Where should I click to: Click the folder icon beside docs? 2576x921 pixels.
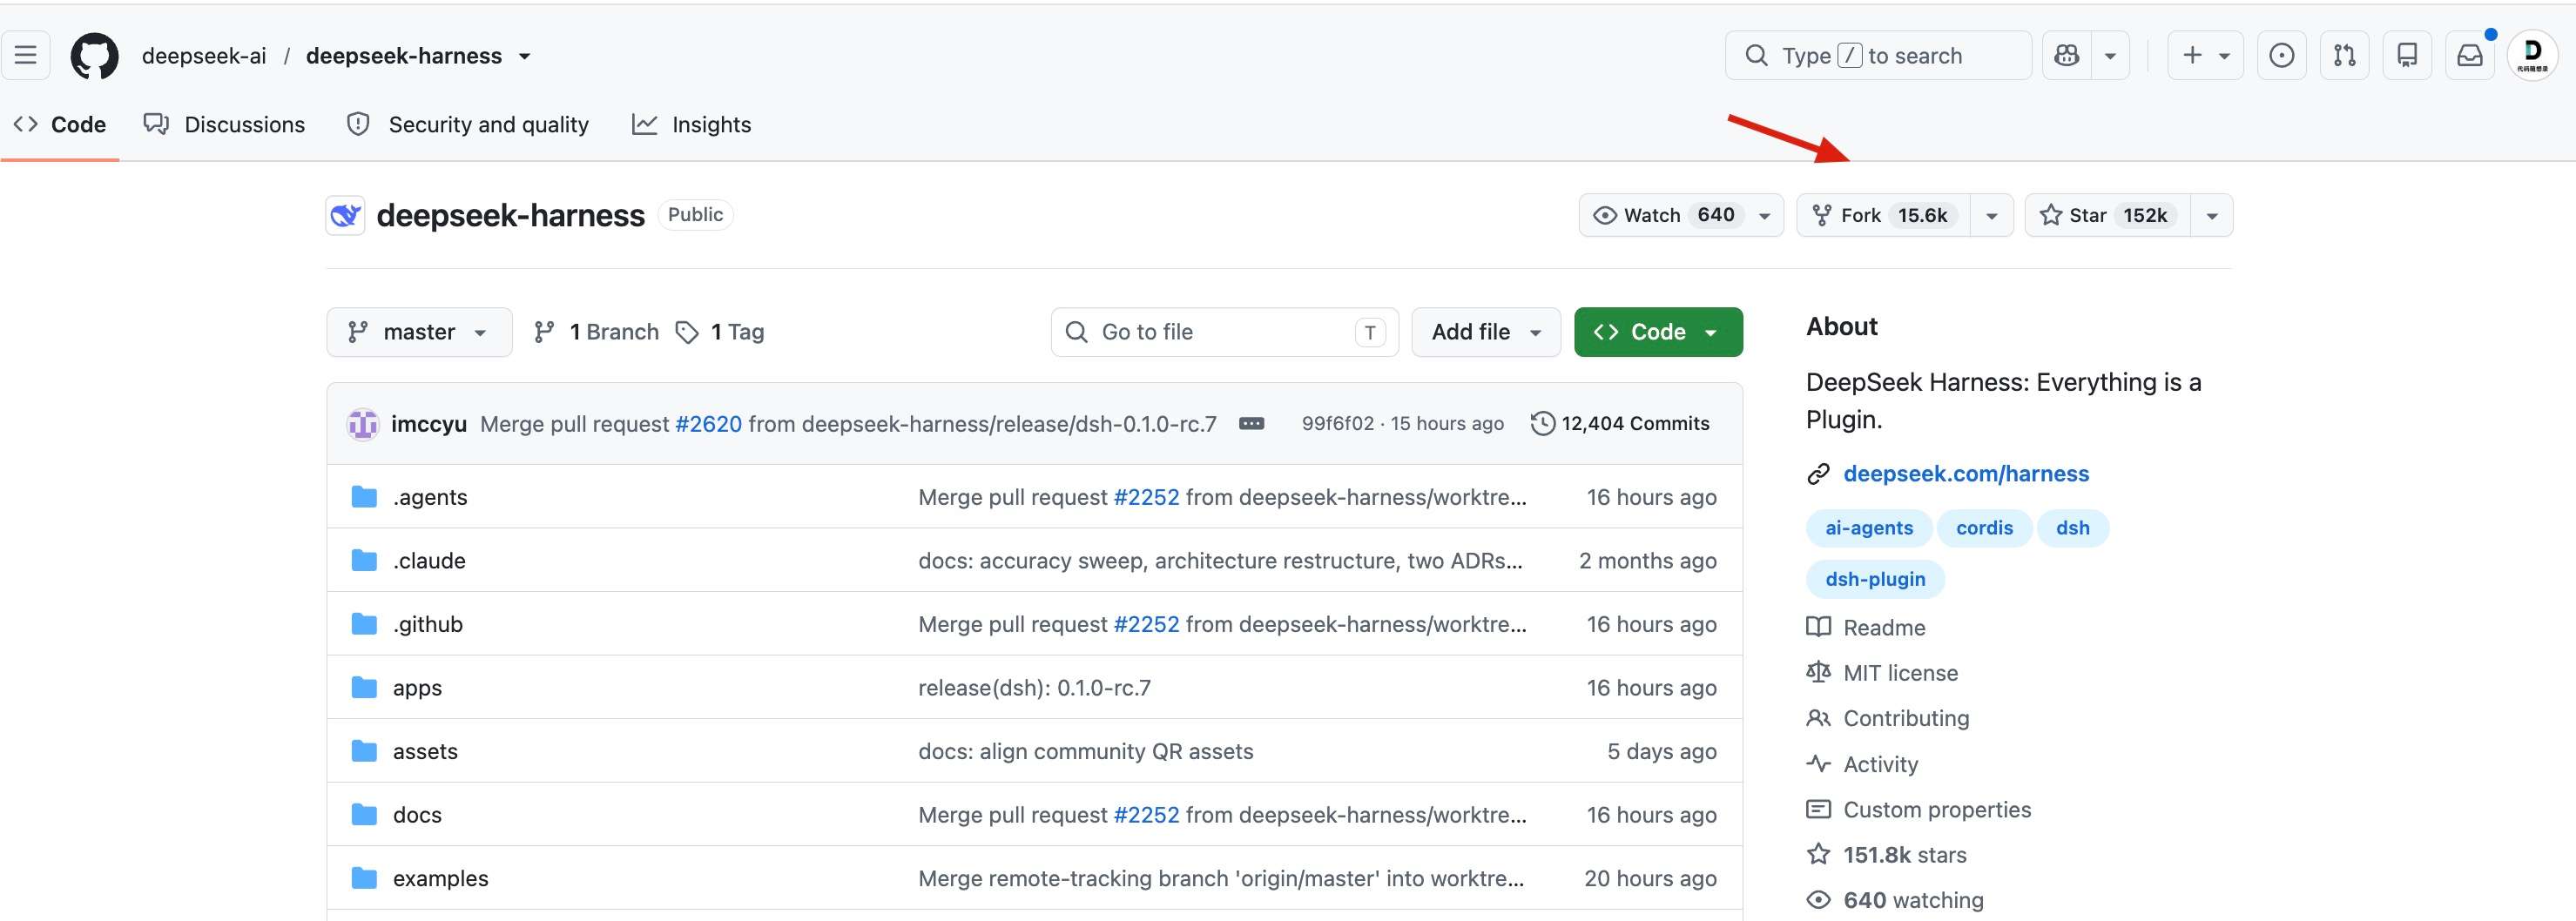(364, 814)
